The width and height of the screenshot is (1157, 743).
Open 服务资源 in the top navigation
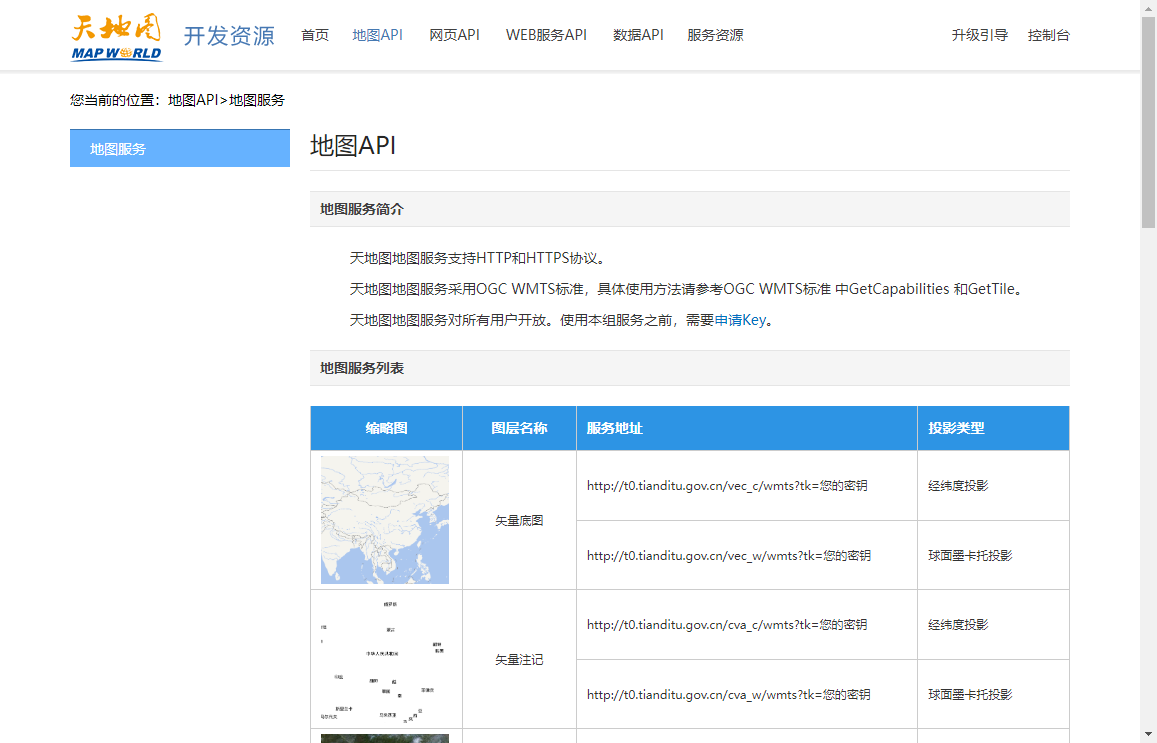[x=715, y=35]
